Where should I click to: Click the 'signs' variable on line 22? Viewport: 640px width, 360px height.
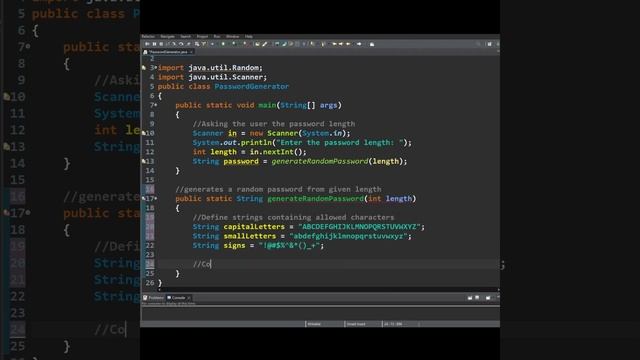click(234, 245)
